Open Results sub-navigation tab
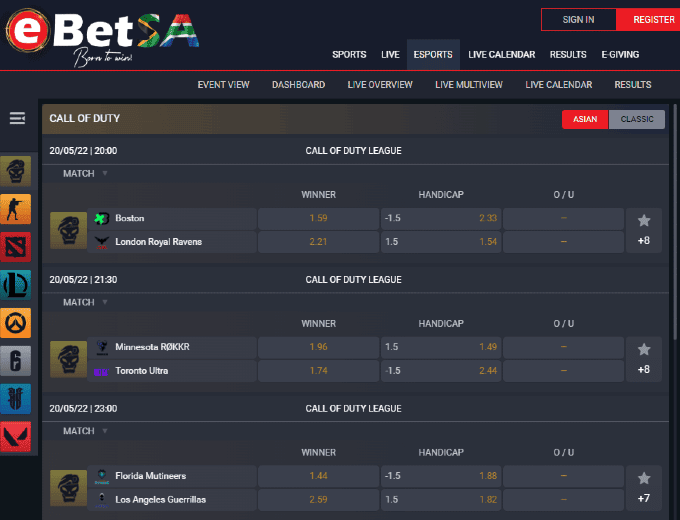The image size is (680, 520). pyautogui.click(x=633, y=85)
